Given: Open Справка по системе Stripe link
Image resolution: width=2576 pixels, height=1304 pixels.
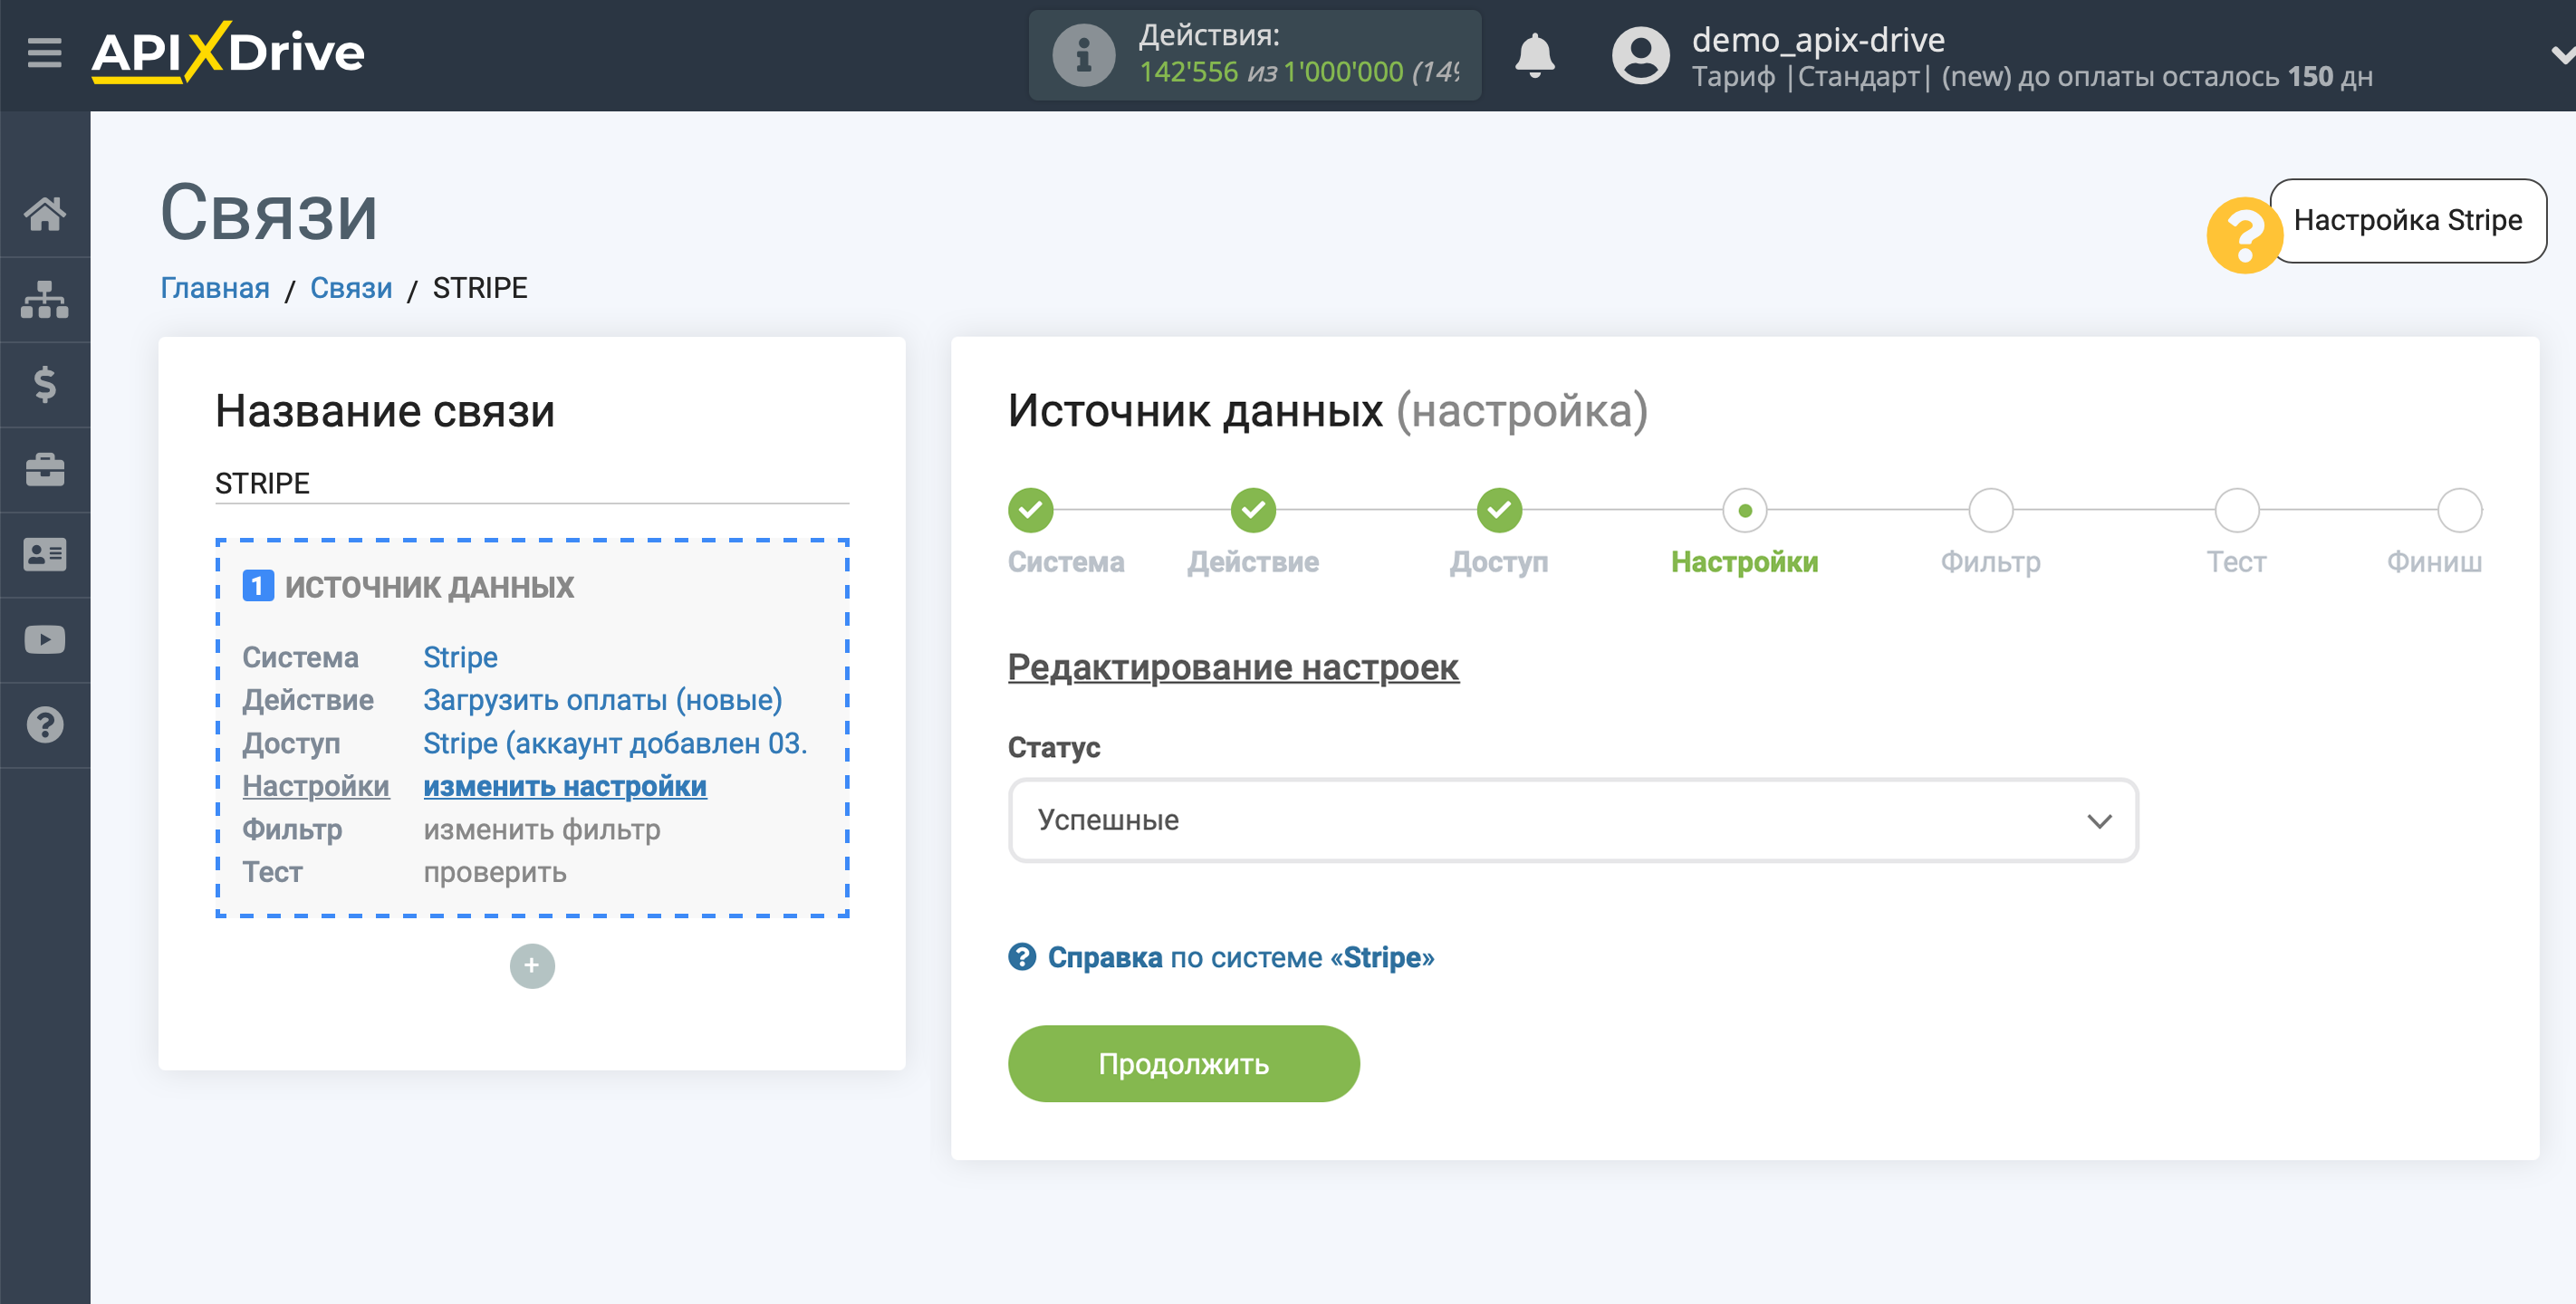Looking at the screenshot, I should tap(1240, 957).
